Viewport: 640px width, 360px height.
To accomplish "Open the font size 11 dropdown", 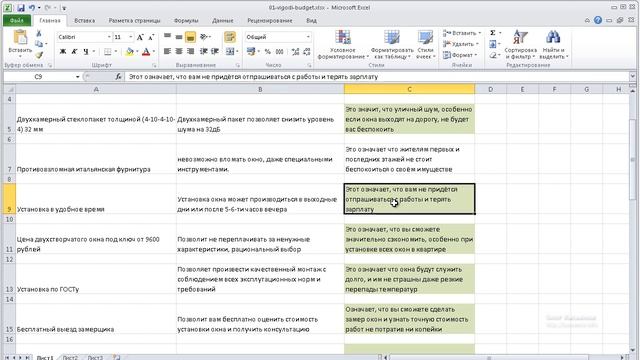I will (131, 37).
